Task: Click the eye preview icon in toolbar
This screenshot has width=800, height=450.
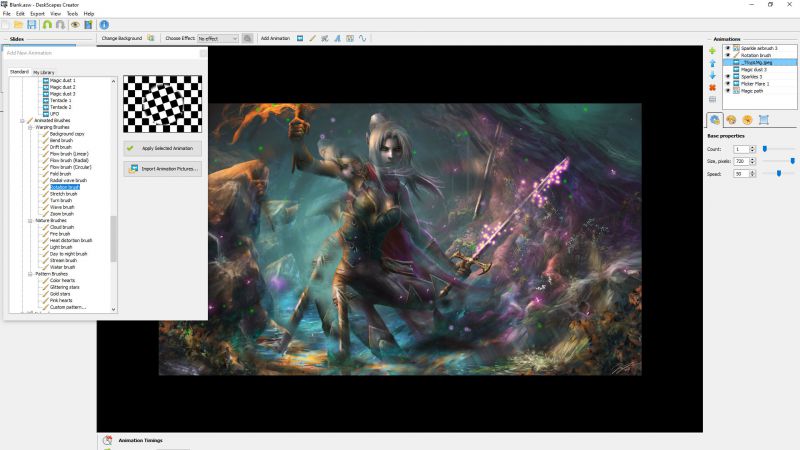Action: [x=74, y=24]
